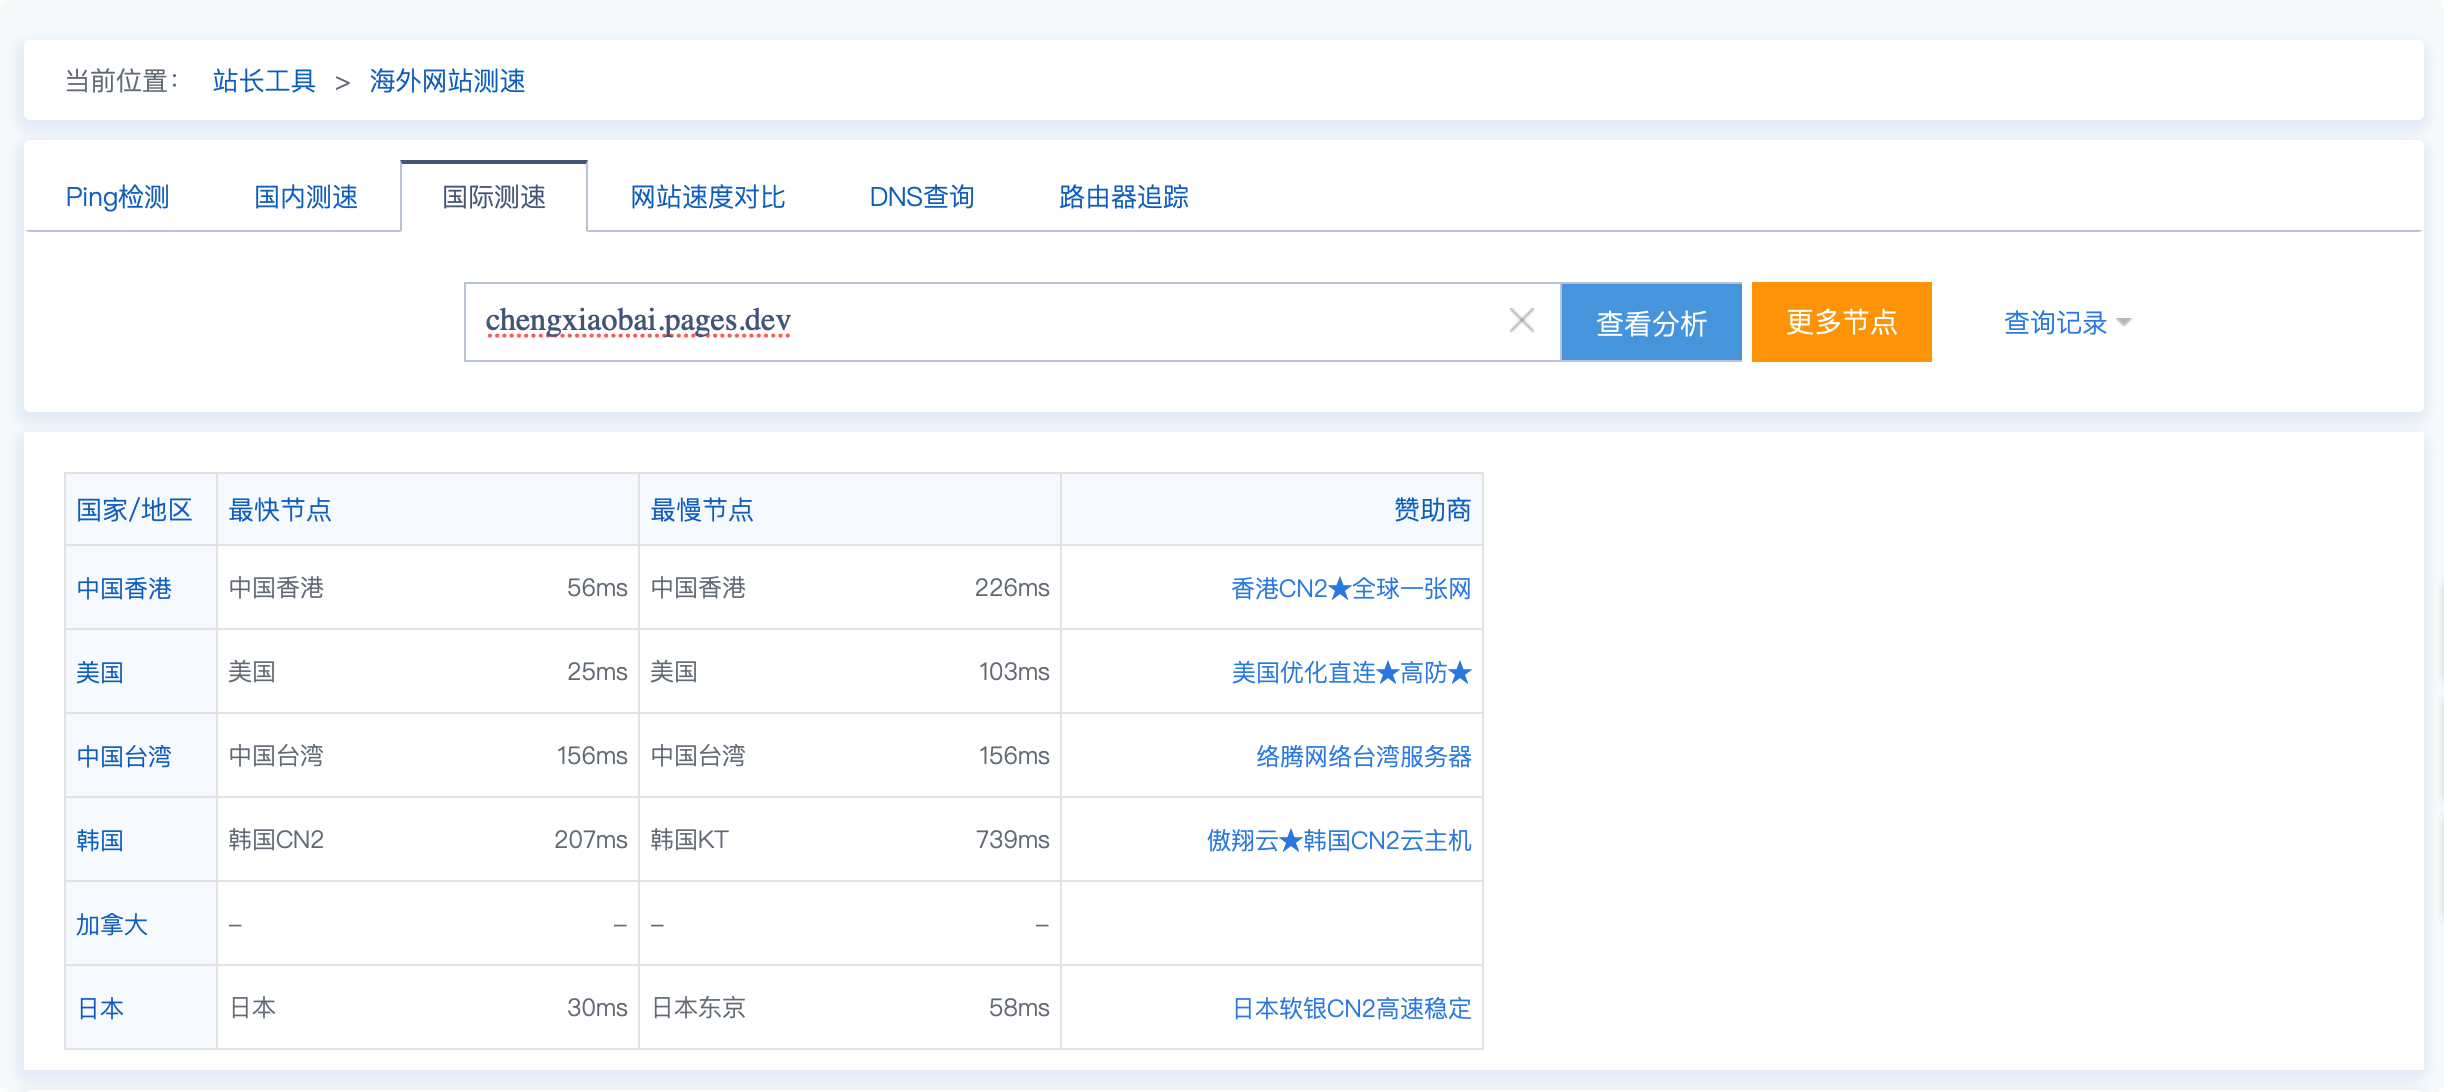Clear the URL input using the X icon
The height and width of the screenshot is (1092, 2444).
[x=1522, y=321]
